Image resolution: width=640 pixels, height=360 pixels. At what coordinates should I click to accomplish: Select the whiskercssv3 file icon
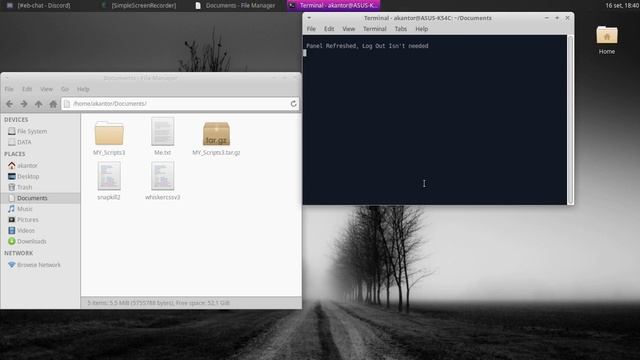pos(162,176)
